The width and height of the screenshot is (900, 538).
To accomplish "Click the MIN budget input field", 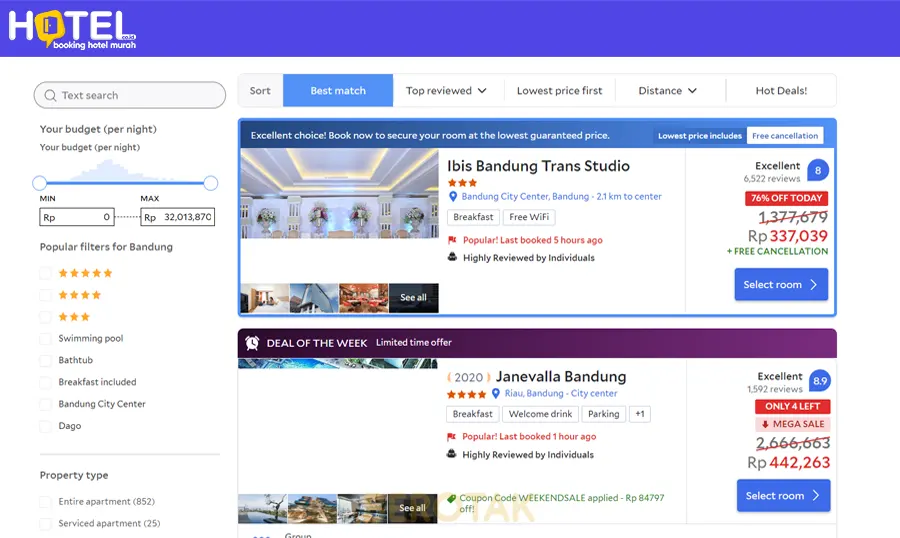I will pyautogui.click(x=77, y=217).
